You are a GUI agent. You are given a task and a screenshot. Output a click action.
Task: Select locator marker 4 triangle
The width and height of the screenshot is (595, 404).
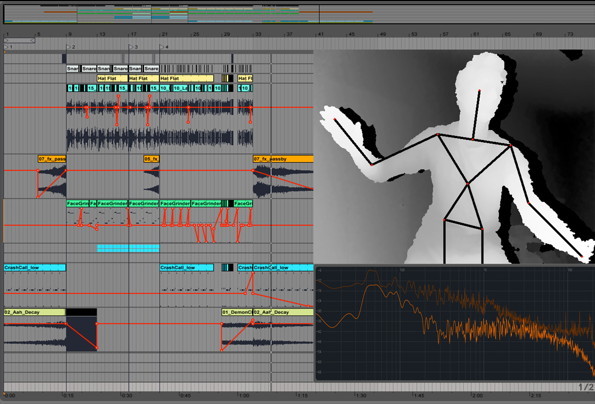pos(162,47)
